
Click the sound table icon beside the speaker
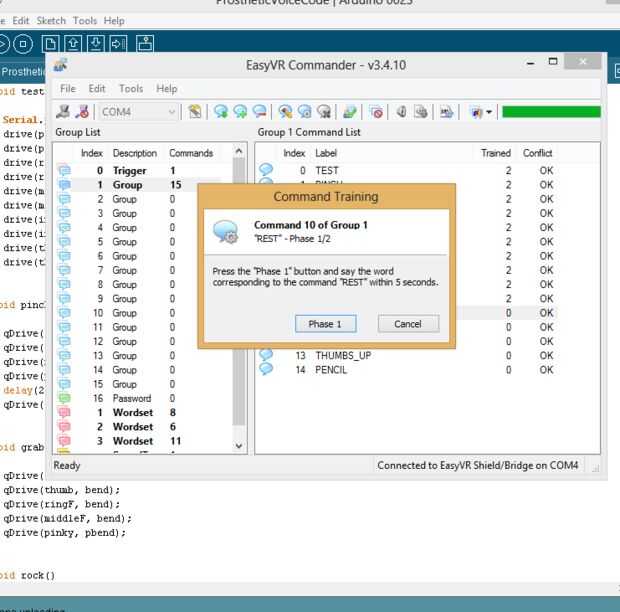[421, 112]
